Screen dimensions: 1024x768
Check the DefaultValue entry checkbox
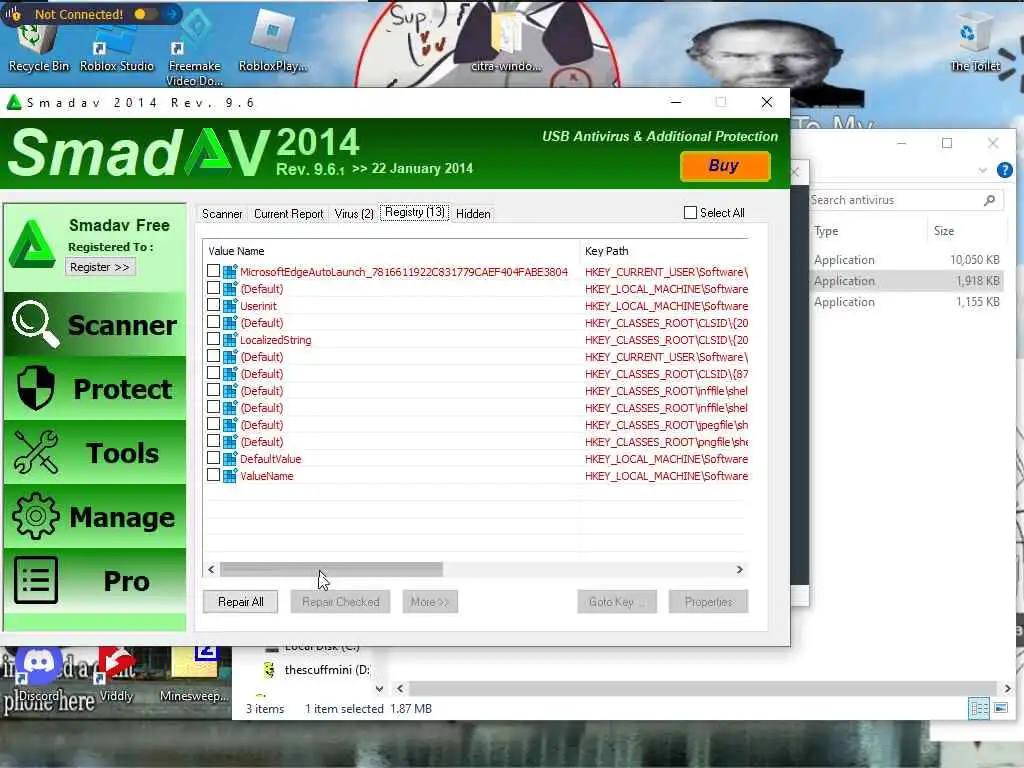(214, 457)
